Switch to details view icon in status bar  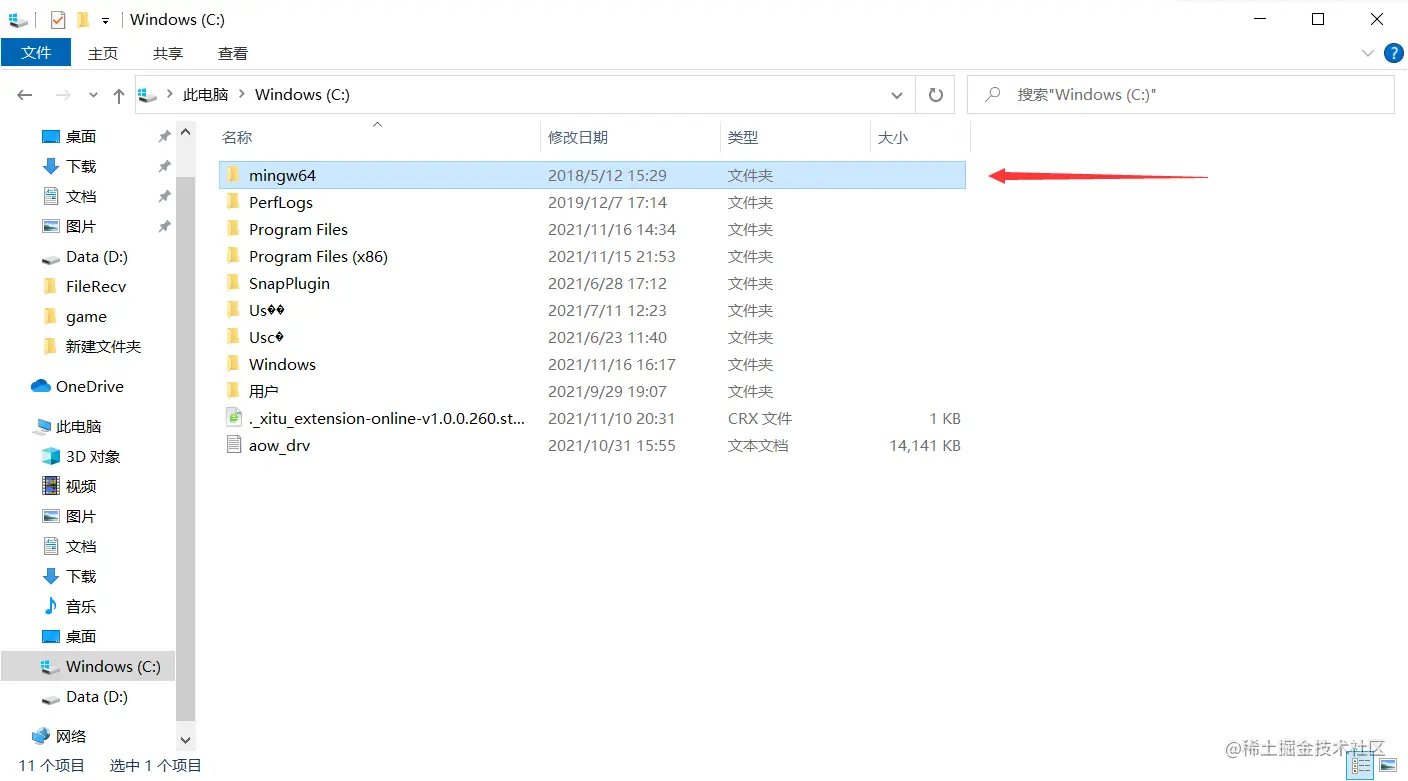point(1361,766)
